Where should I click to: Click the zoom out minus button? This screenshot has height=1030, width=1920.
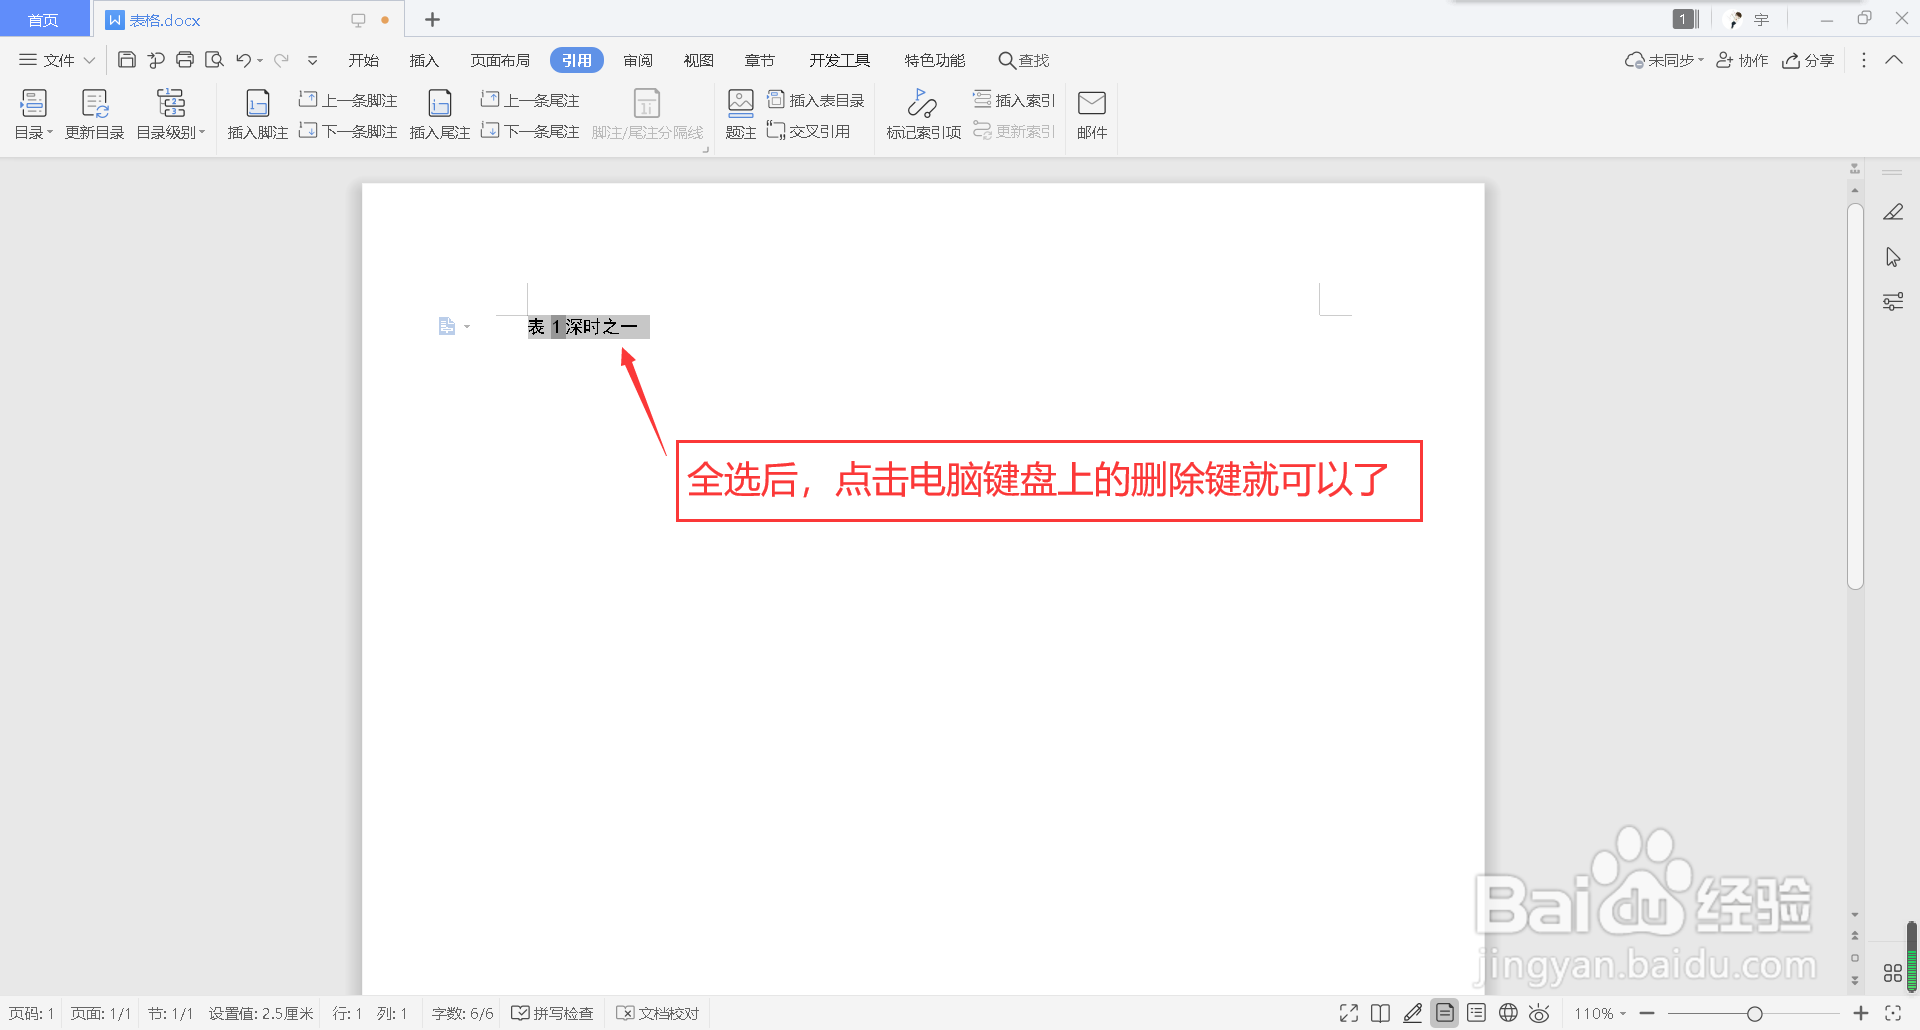1647,1013
